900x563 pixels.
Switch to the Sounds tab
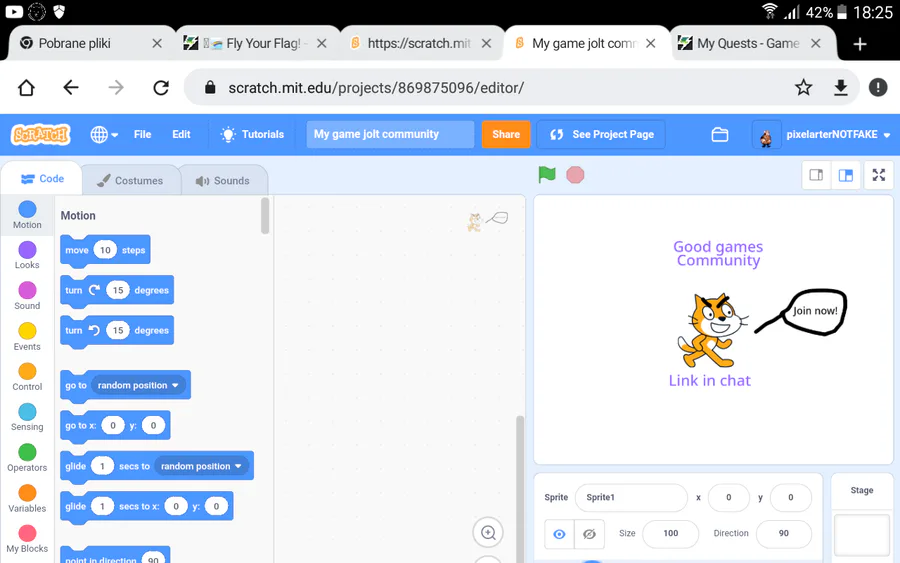click(223, 180)
